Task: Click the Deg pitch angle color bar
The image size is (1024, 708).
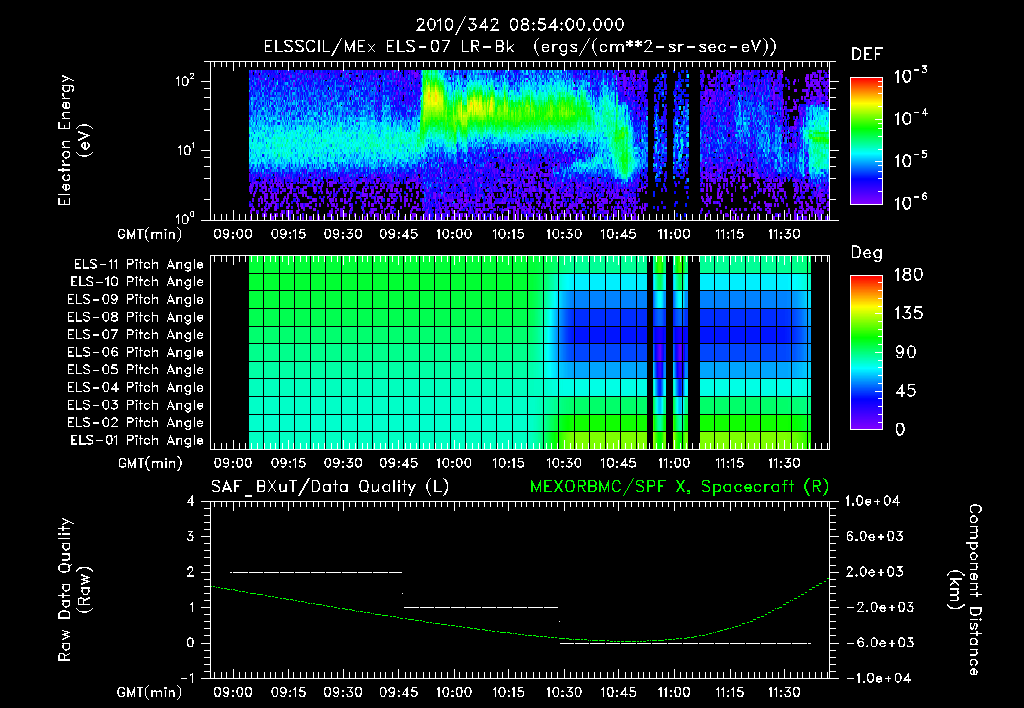Action: click(x=866, y=352)
